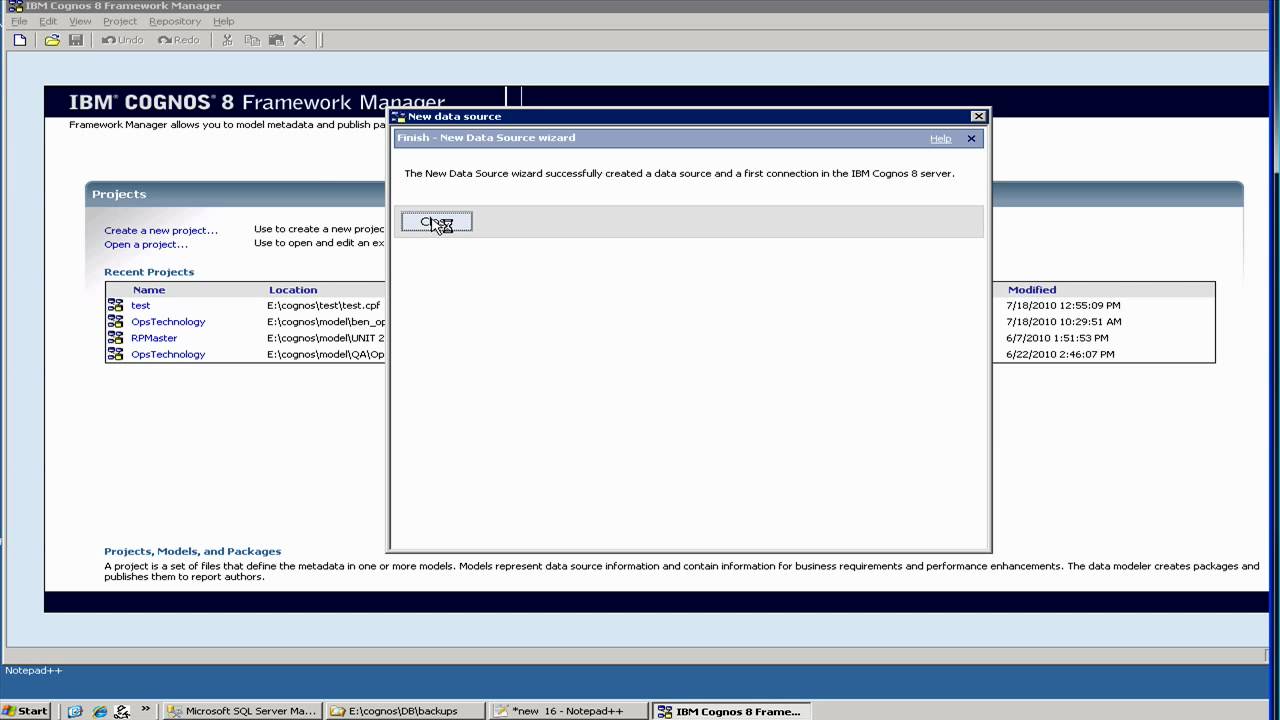Open the View menu
Screen dimensions: 1280x720
coord(80,21)
